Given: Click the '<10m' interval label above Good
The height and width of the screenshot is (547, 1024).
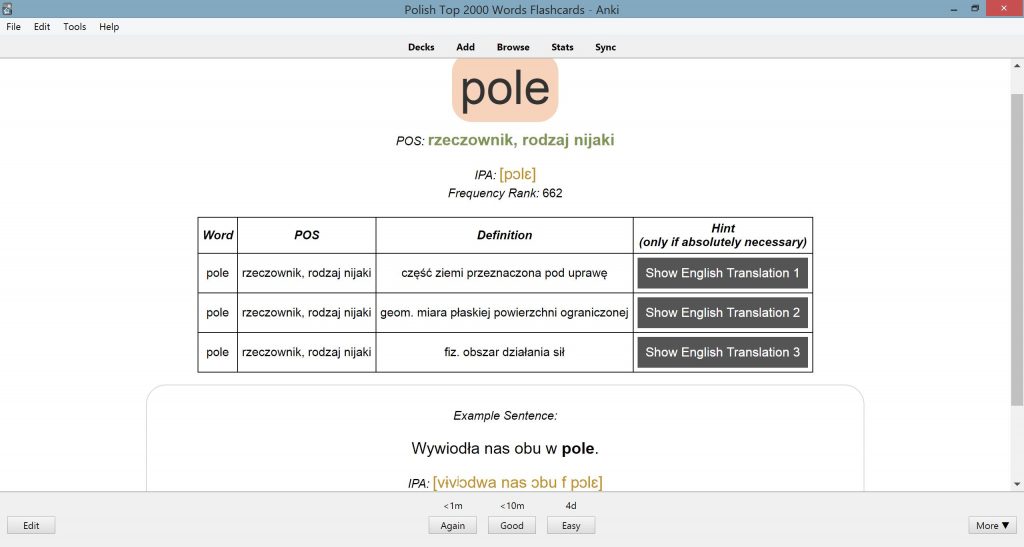Looking at the screenshot, I should [x=512, y=506].
